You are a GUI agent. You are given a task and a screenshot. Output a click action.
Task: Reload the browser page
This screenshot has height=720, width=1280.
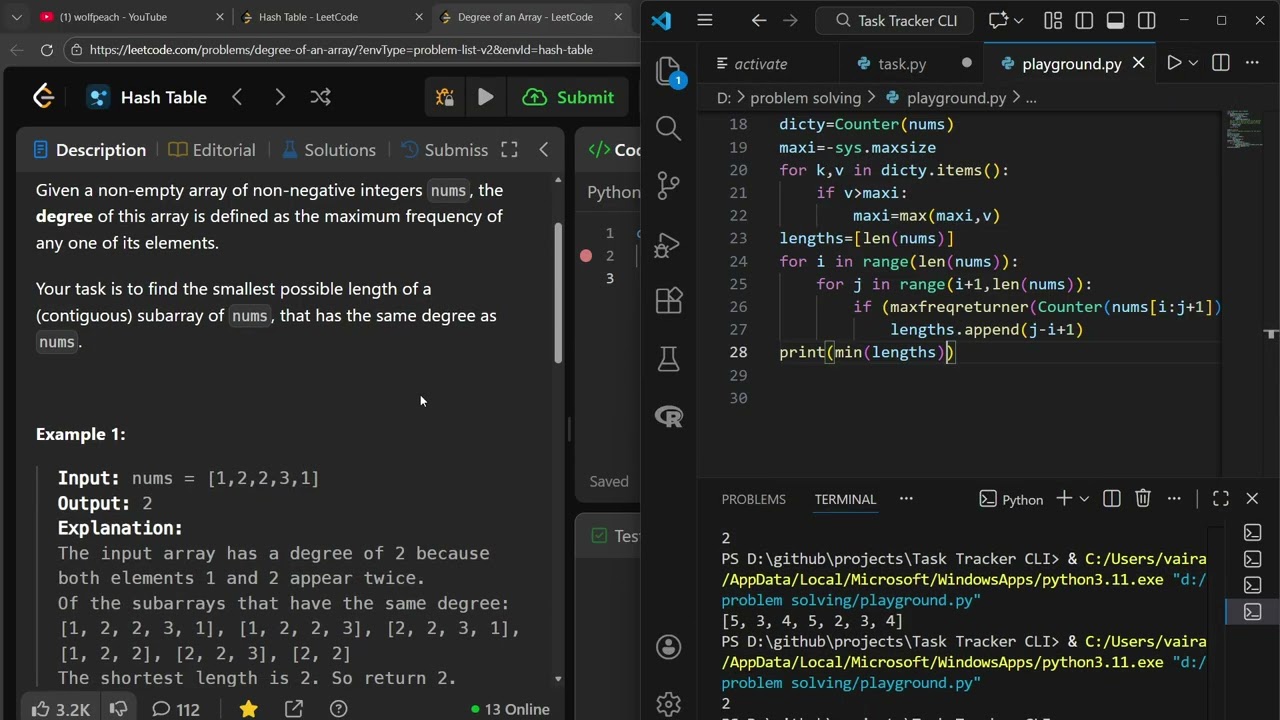tap(47, 50)
